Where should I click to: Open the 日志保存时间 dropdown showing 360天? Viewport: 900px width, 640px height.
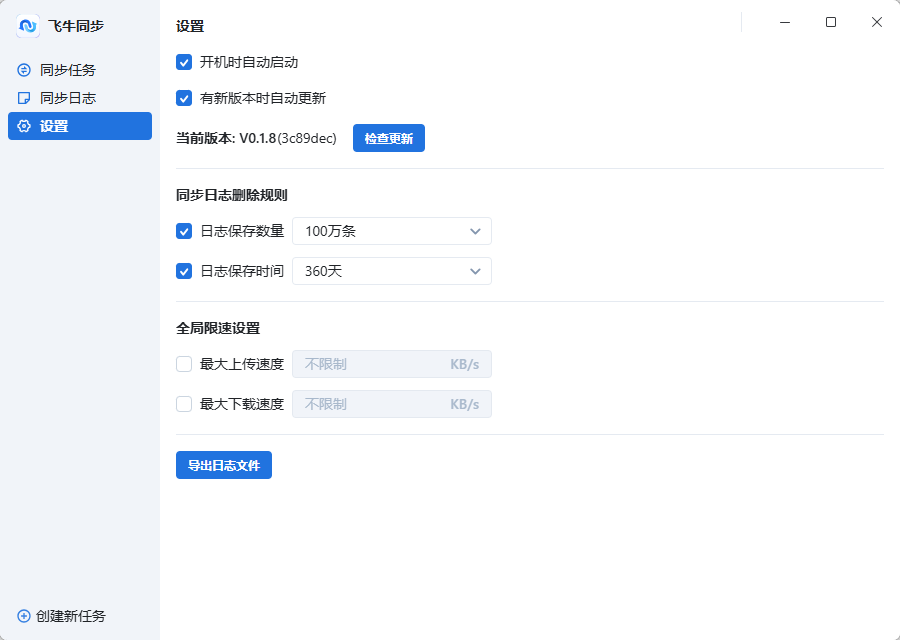click(x=391, y=270)
